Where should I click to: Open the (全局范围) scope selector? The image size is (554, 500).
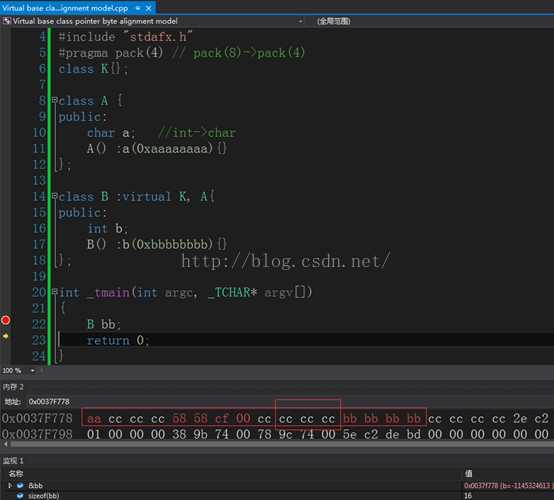tap(334, 21)
